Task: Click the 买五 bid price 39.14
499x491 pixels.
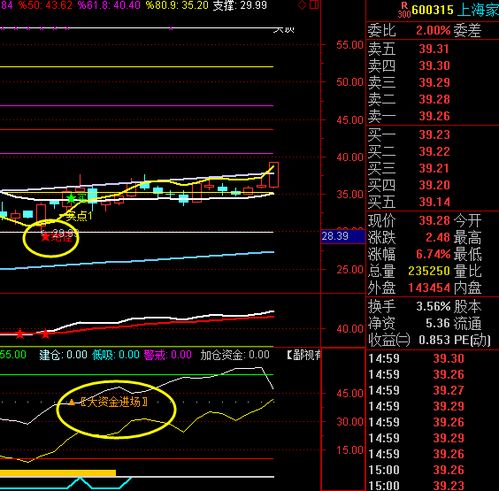Action: [x=434, y=202]
